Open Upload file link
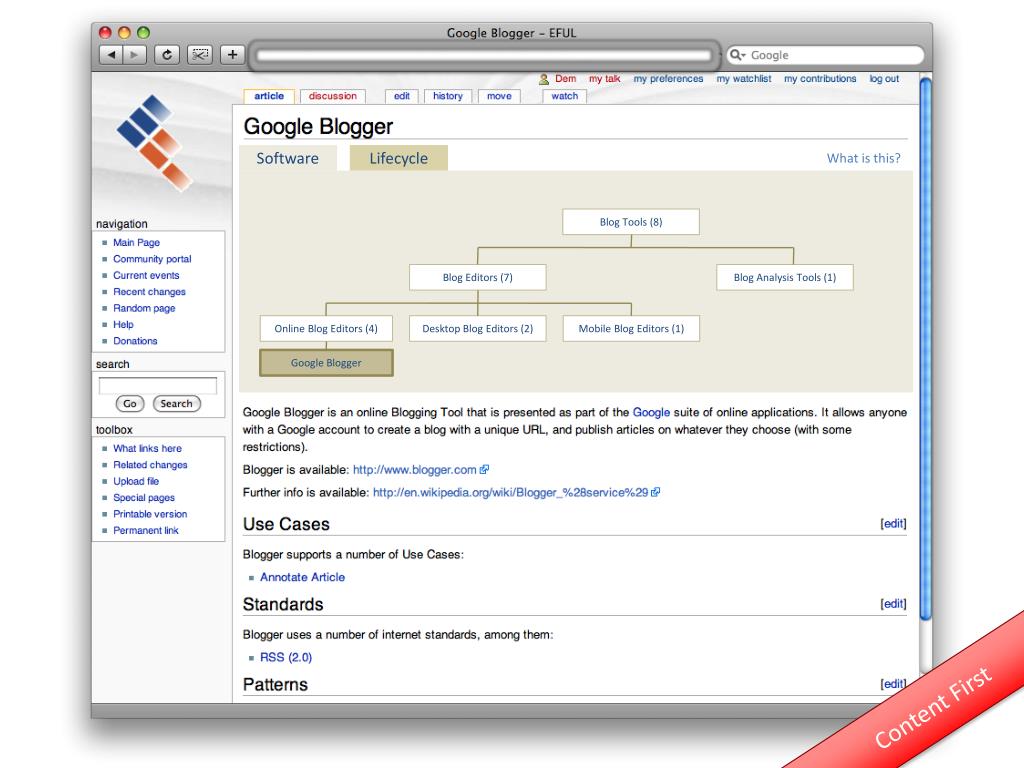Image resolution: width=1024 pixels, height=768 pixels. (136, 481)
